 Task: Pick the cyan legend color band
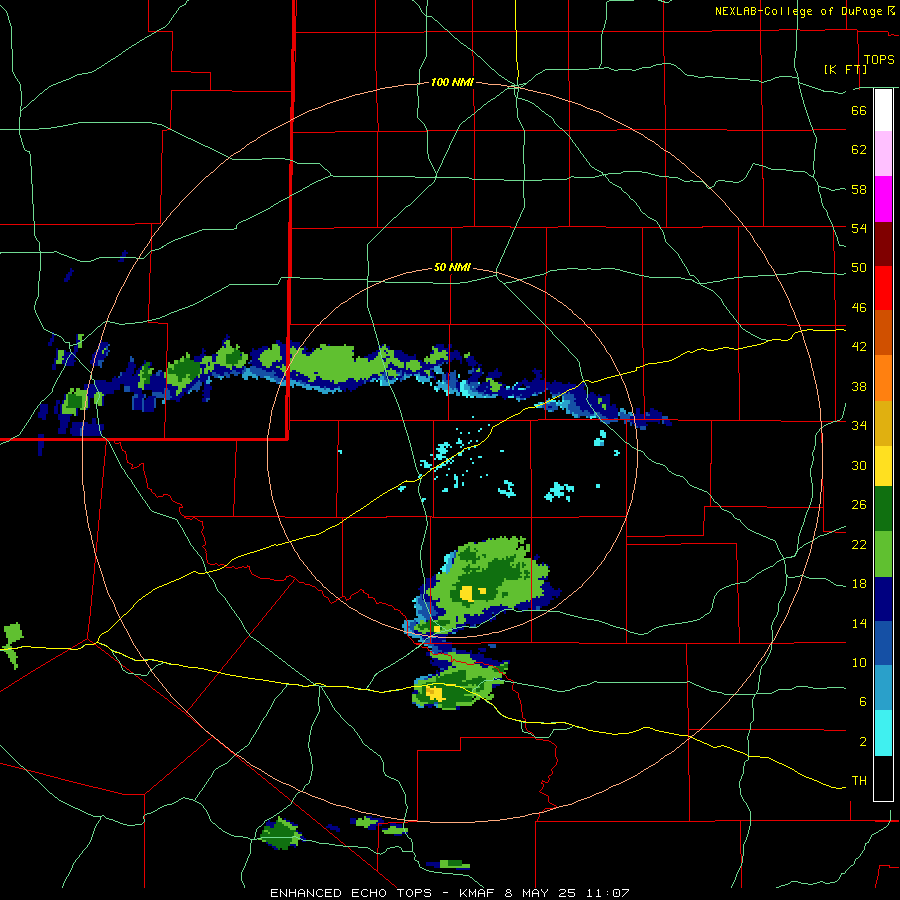point(883,733)
